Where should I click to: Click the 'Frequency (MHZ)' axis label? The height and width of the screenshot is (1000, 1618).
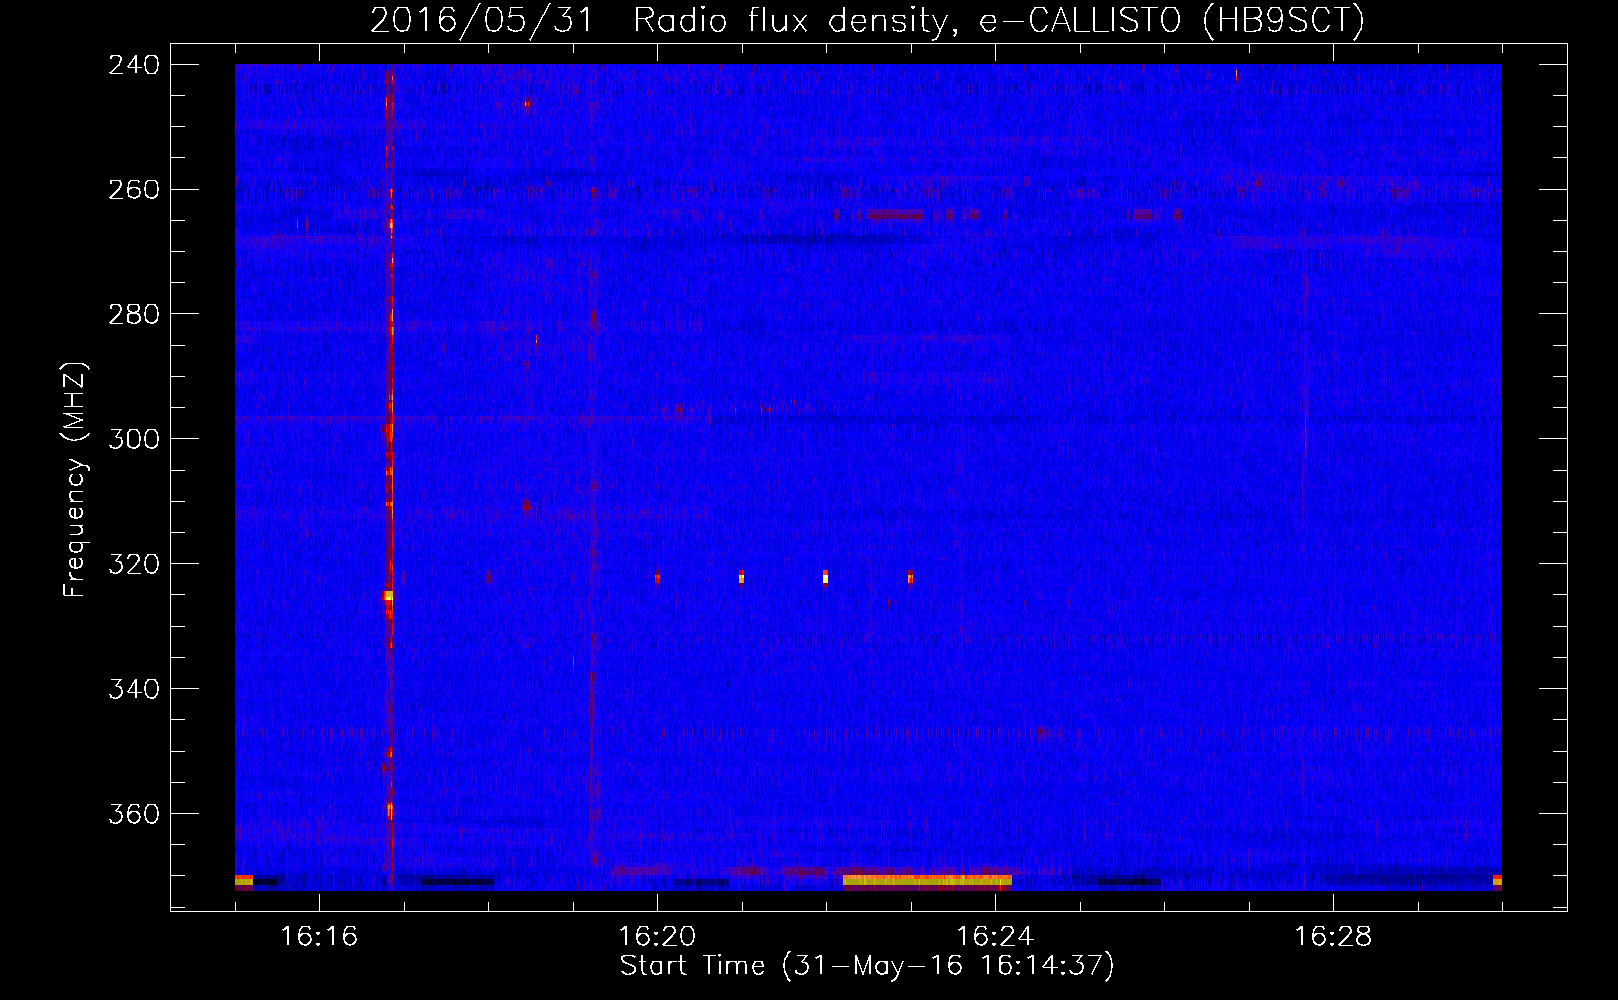[x=76, y=480]
